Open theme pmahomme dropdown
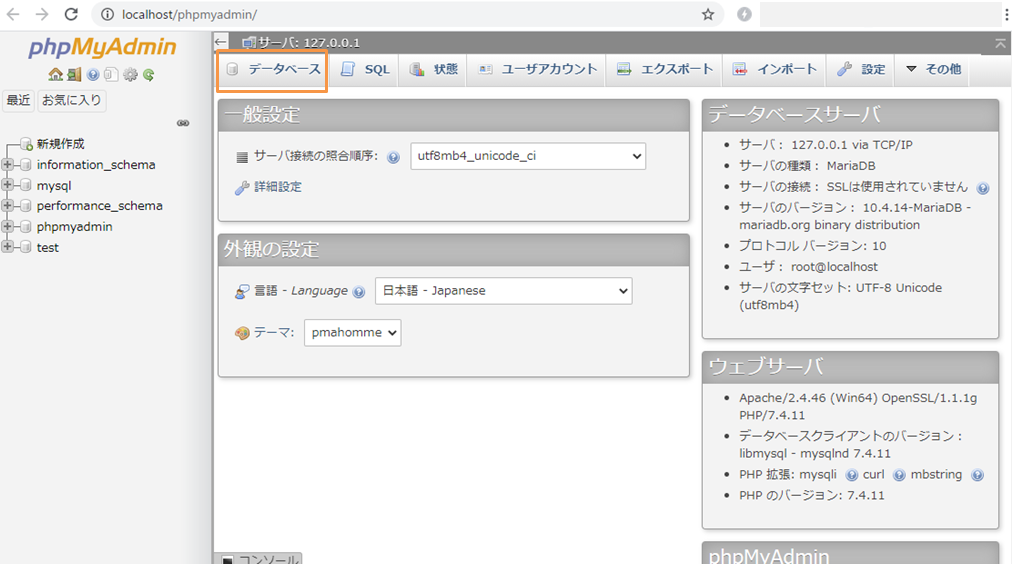 coord(352,333)
